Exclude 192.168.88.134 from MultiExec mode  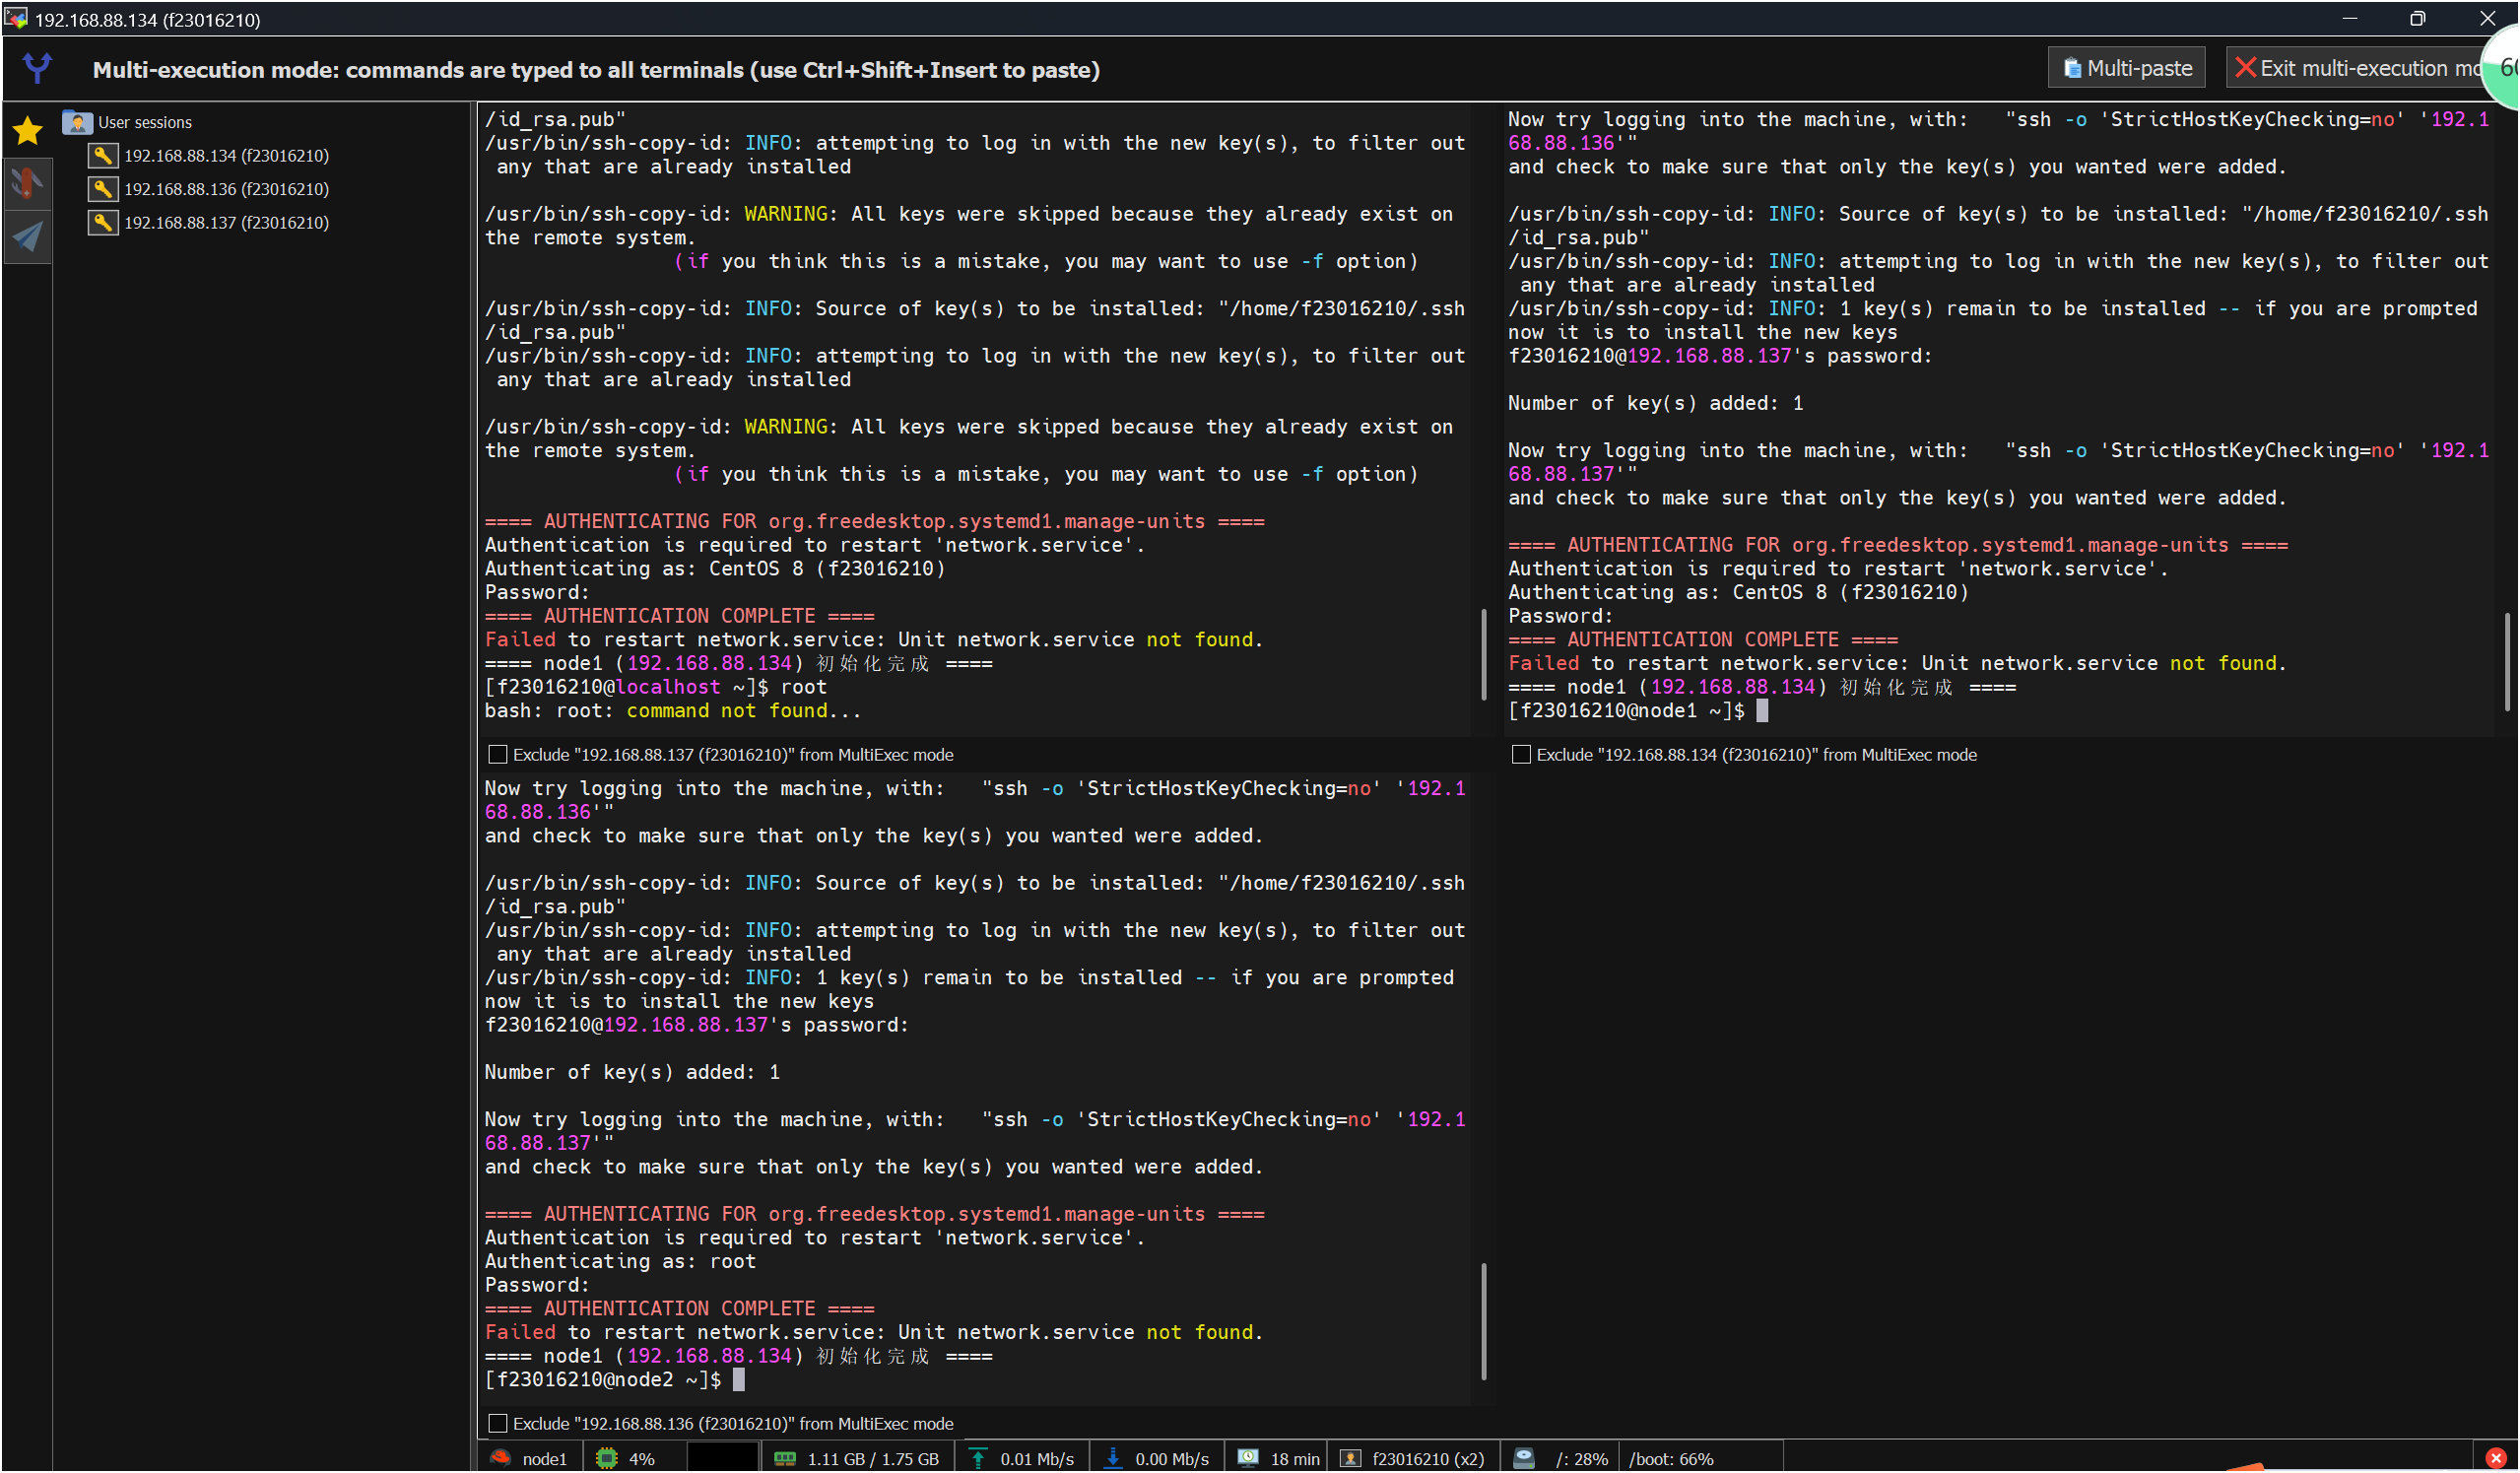pos(1521,754)
